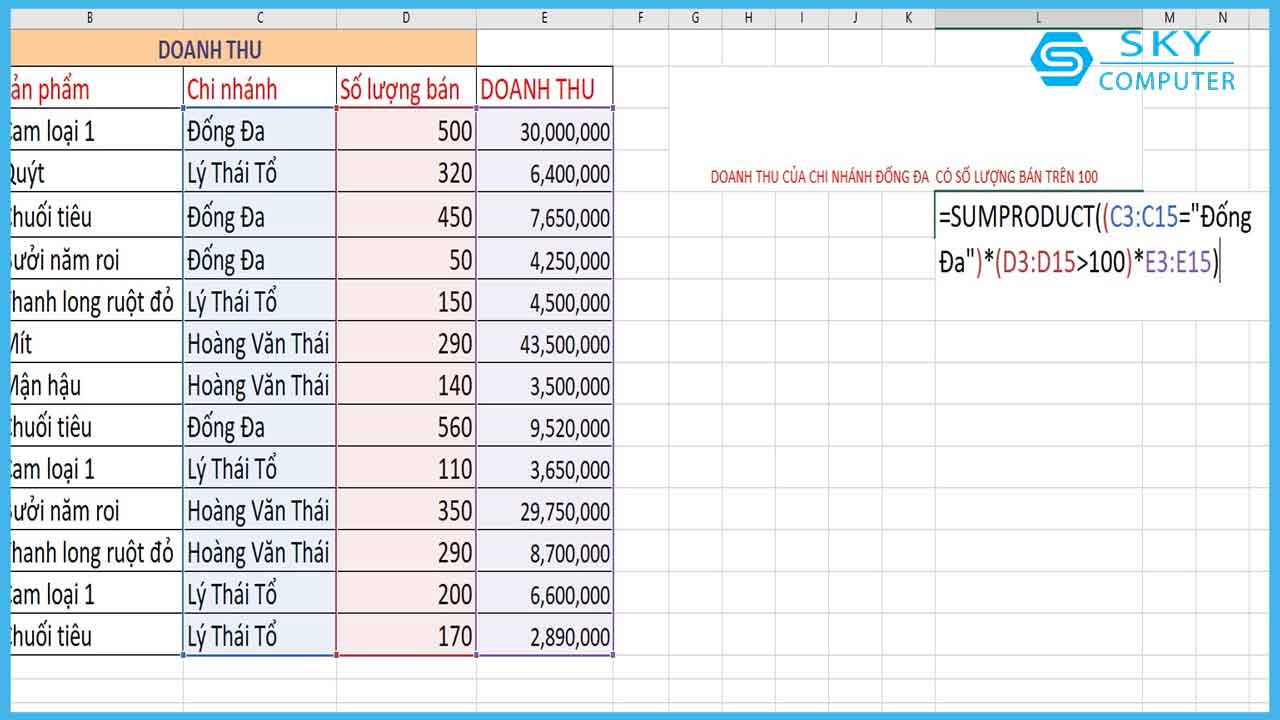The height and width of the screenshot is (720, 1280).
Task: Select cell with quantity 500
Action: [x=406, y=130]
